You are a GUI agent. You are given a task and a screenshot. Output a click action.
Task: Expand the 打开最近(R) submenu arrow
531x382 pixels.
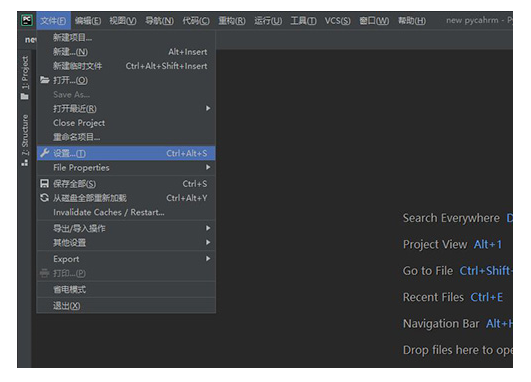(x=208, y=108)
